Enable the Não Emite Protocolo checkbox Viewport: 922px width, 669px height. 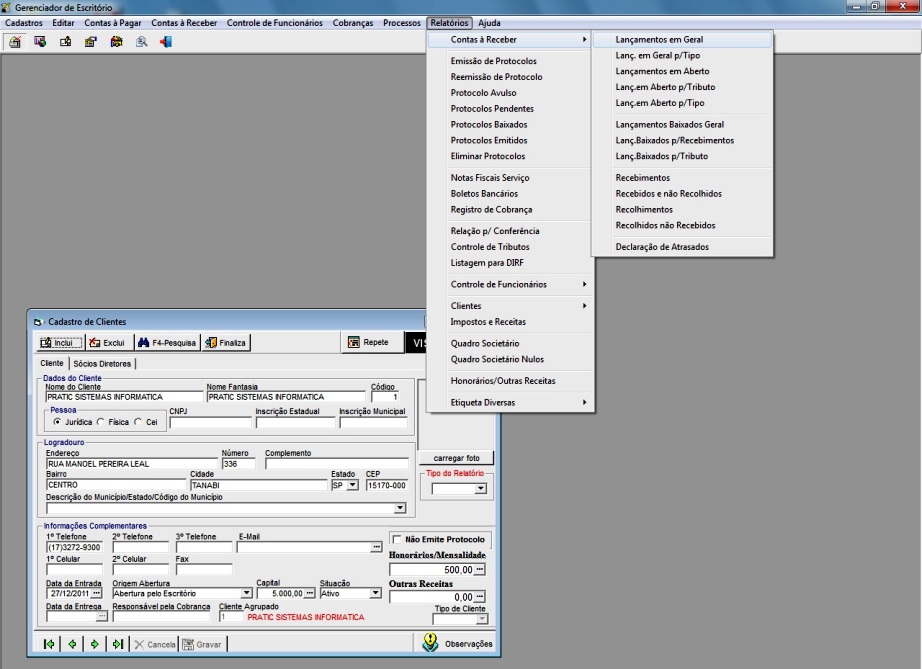point(396,539)
